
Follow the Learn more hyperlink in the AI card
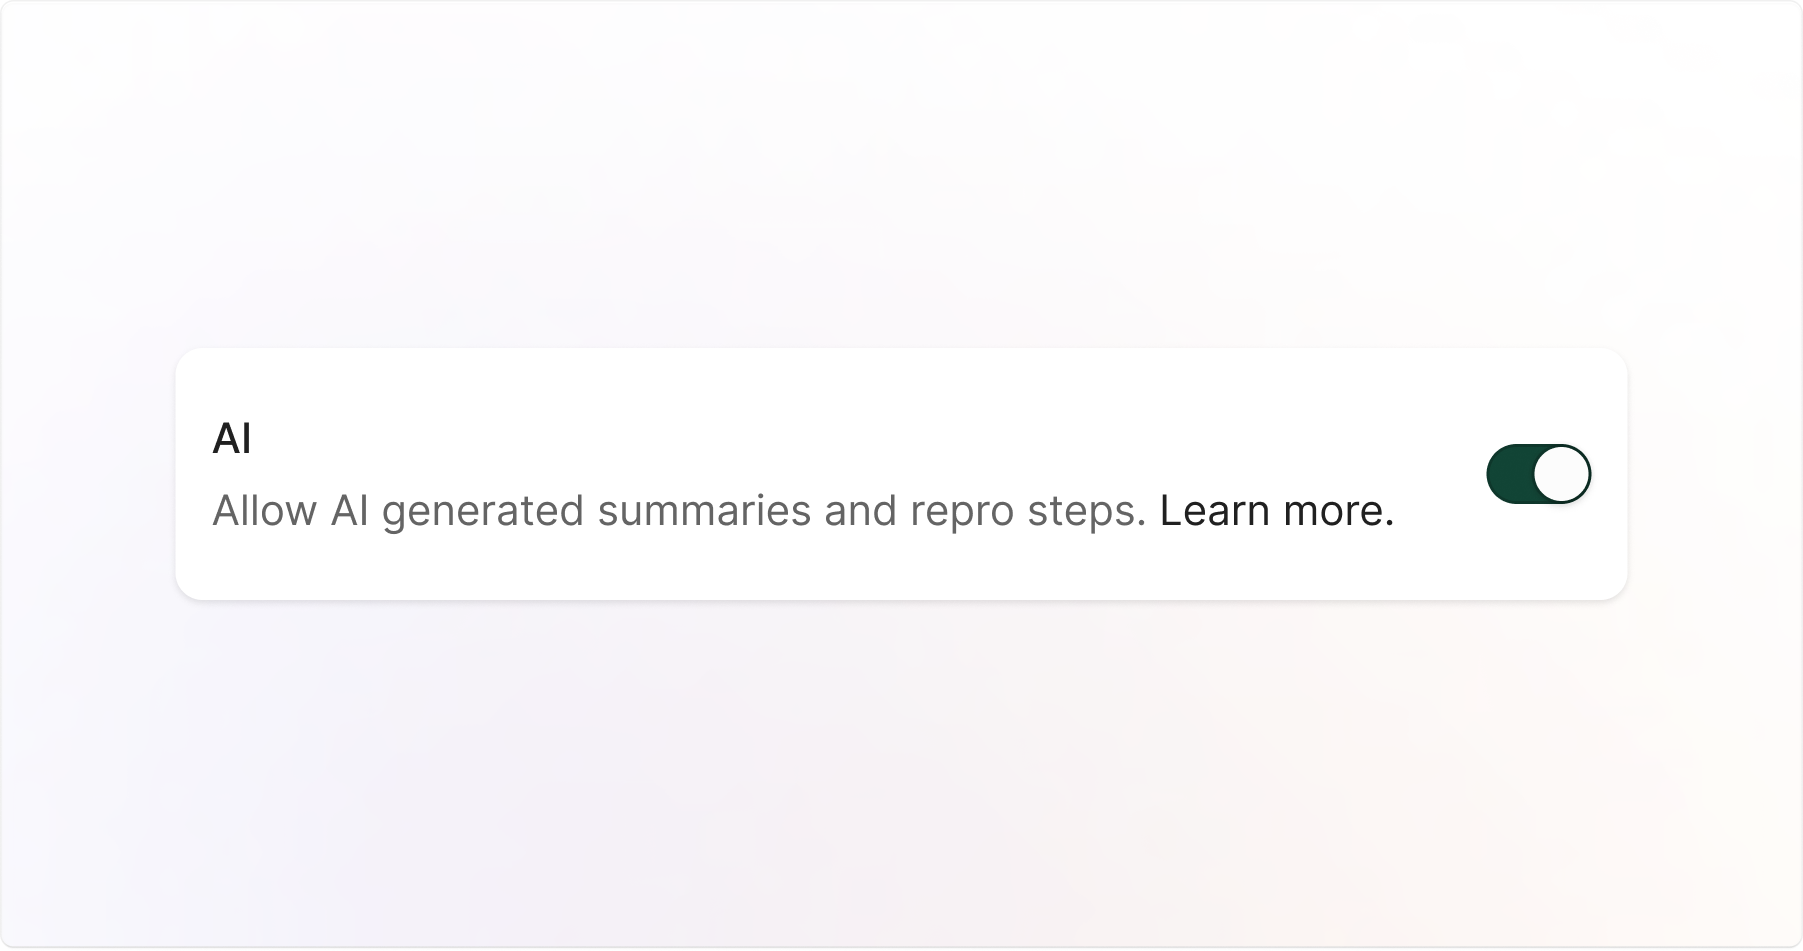coord(1276,511)
